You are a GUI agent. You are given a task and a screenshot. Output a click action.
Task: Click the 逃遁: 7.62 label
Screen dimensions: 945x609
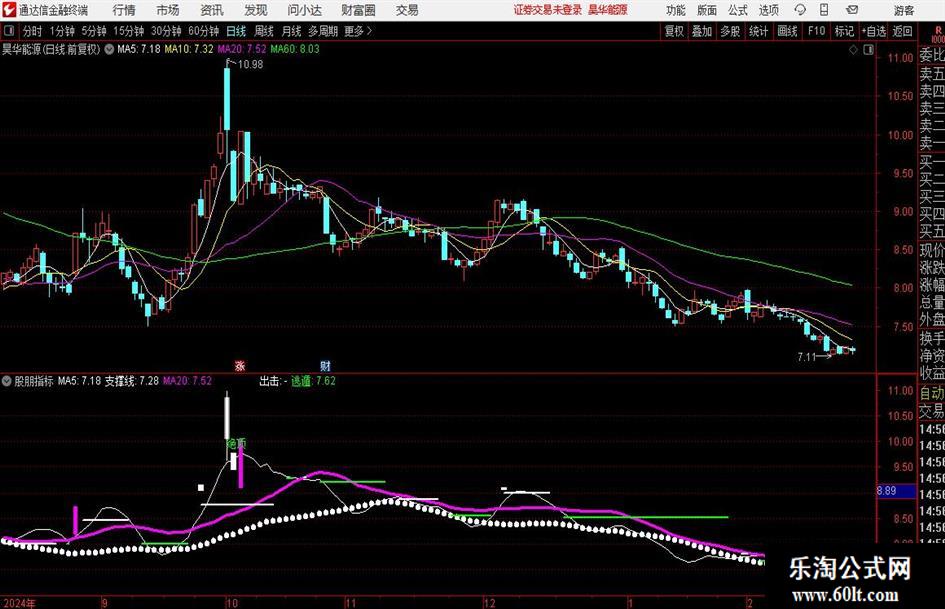(x=313, y=381)
